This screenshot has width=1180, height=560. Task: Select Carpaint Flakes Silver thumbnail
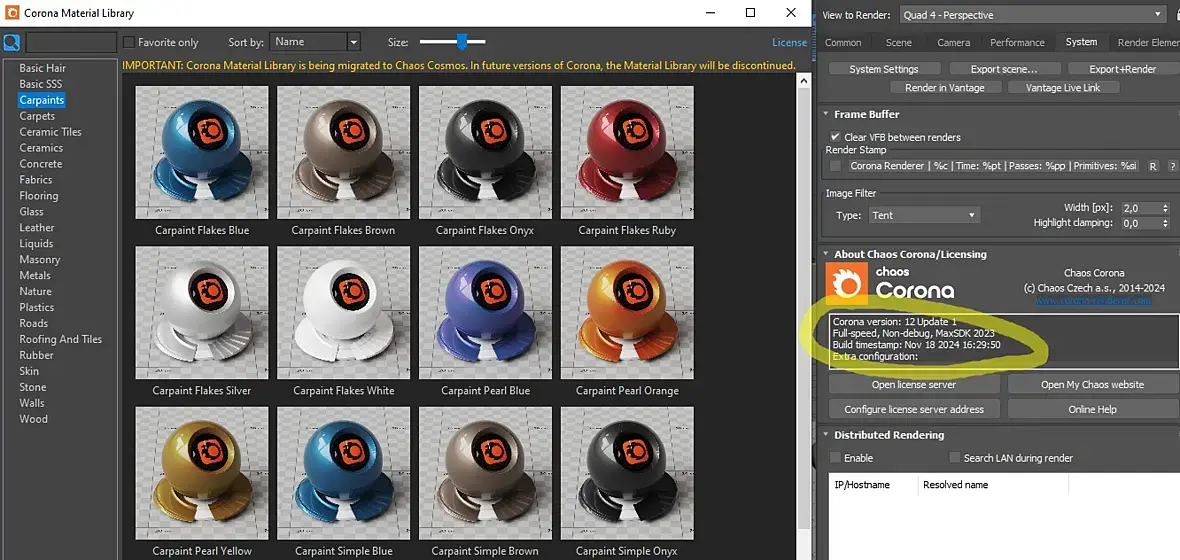click(x=202, y=312)
